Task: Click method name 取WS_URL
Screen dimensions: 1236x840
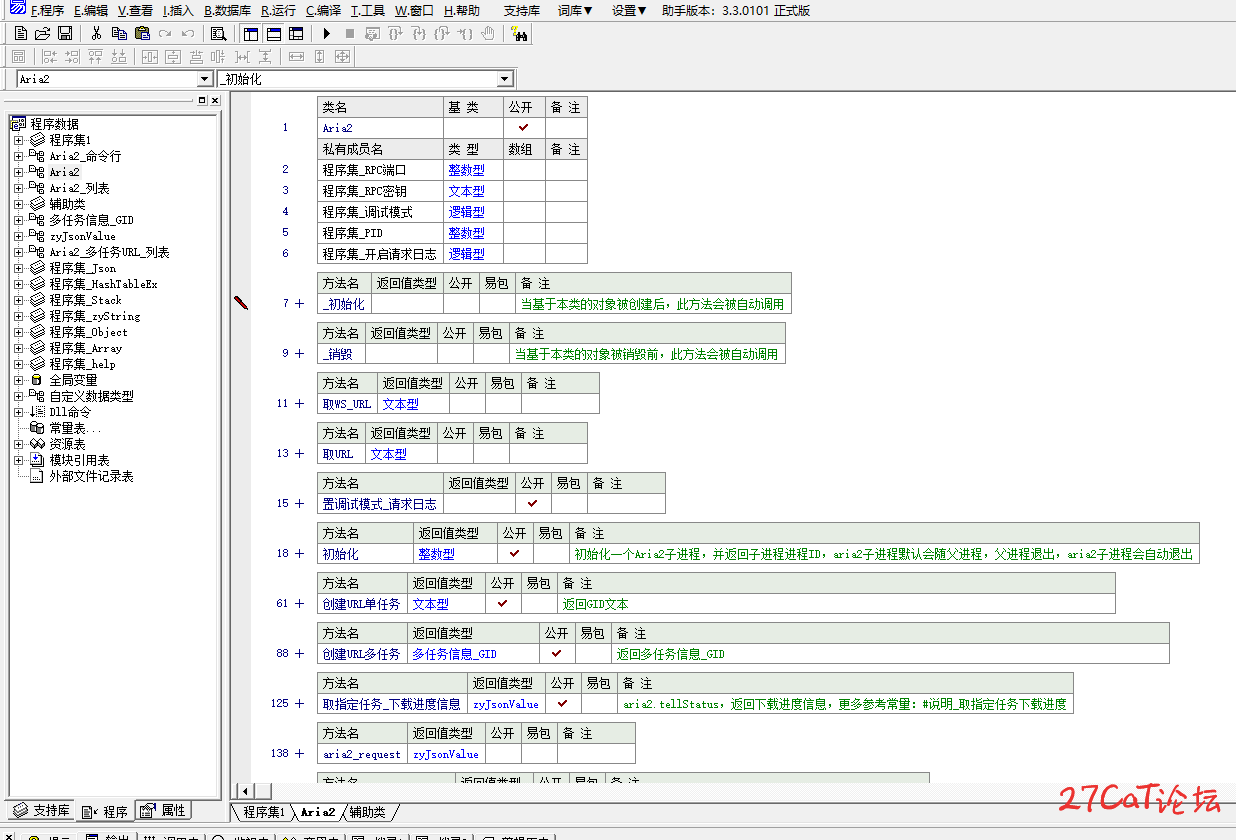Action: (346, 404)
